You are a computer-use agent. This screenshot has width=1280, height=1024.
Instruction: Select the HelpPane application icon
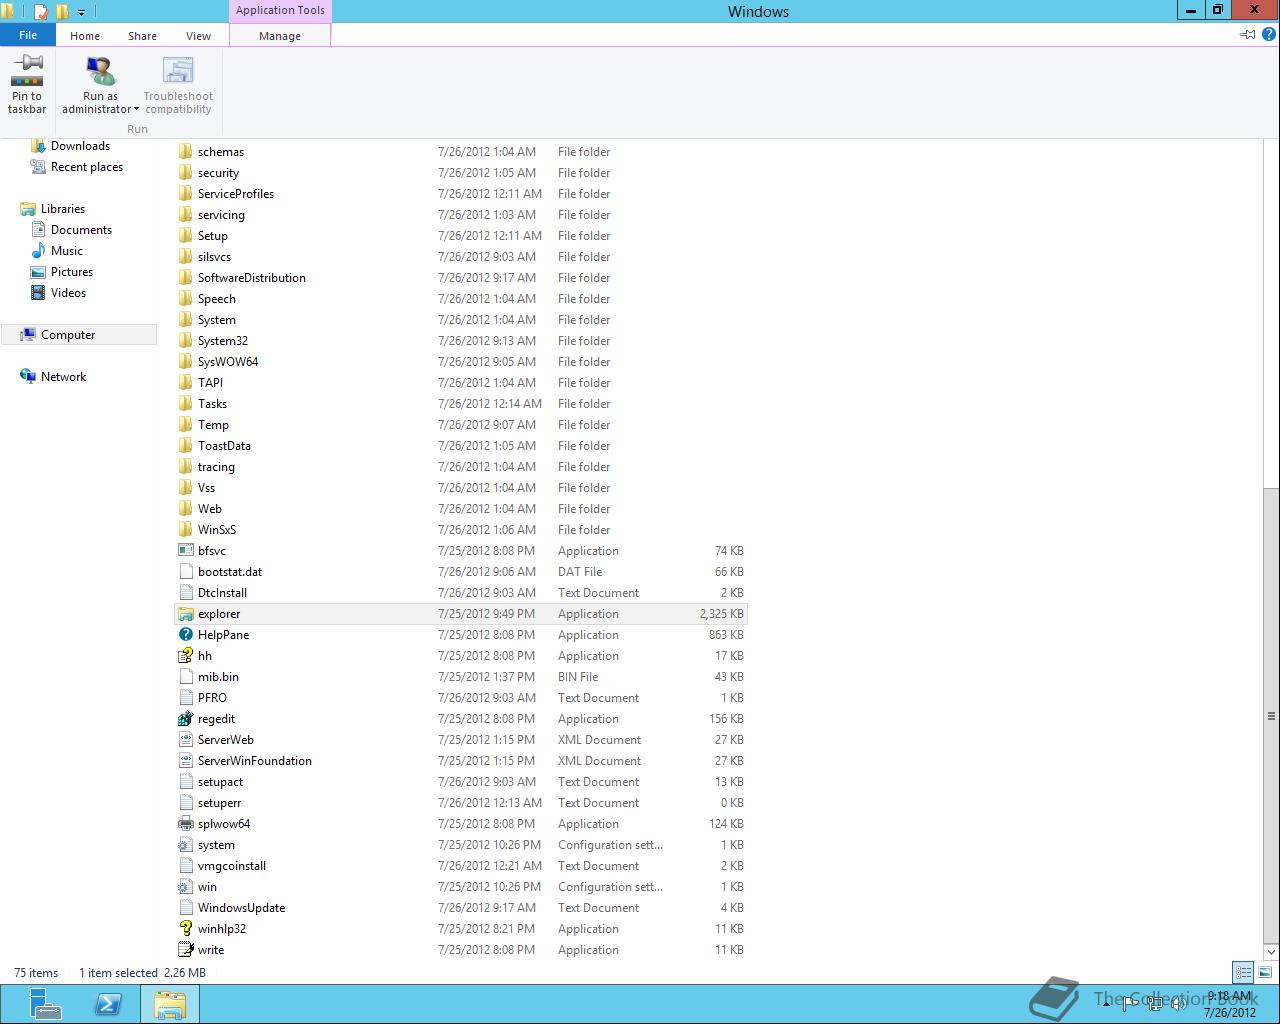coord(185,635)
